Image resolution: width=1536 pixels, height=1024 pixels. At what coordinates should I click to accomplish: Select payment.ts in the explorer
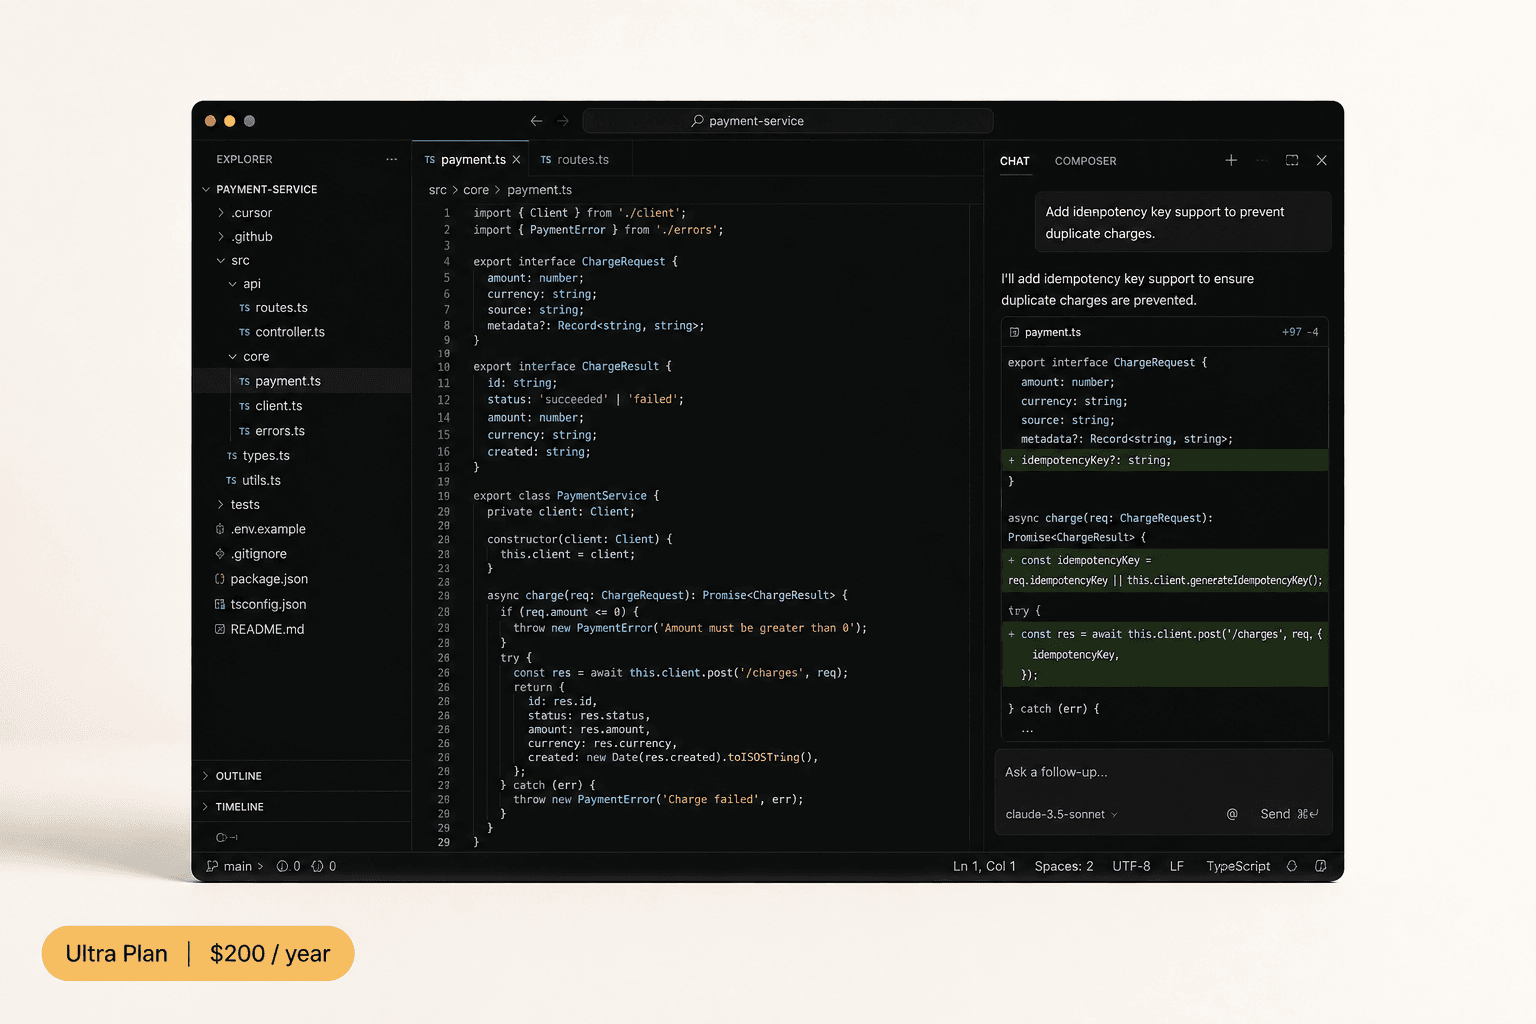point(302,381)
